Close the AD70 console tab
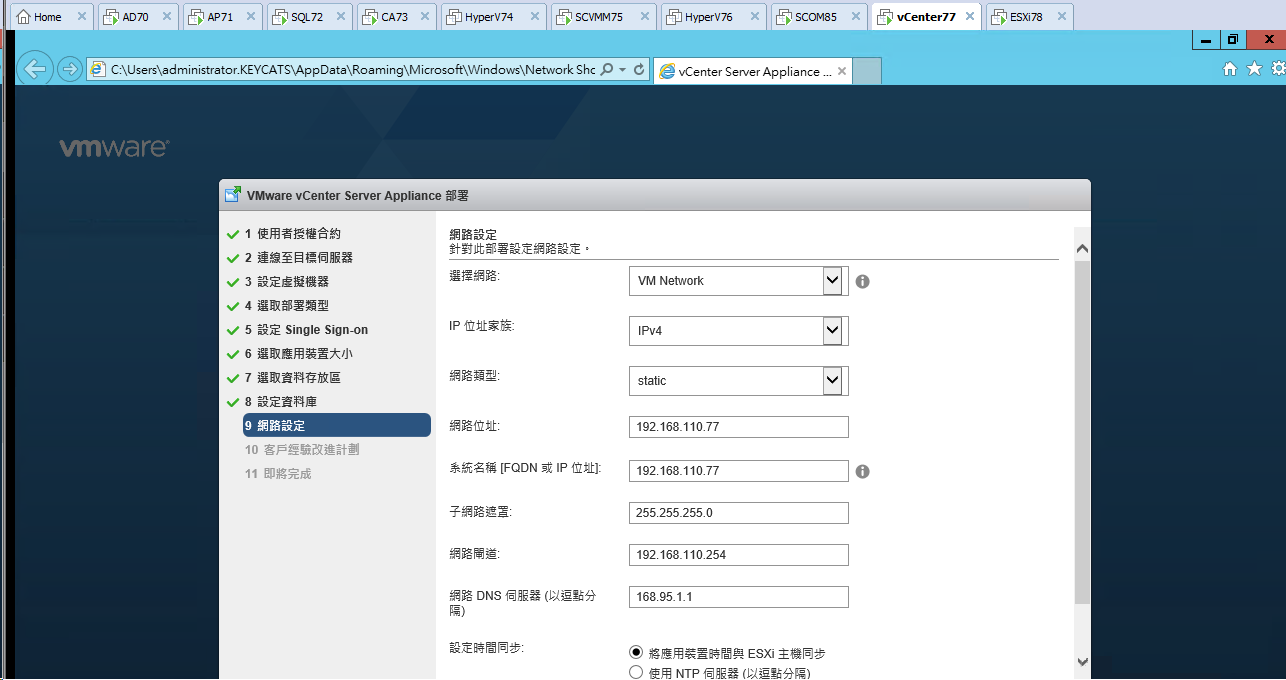This screenshot has height=680, width=1286. pos(165,17)
